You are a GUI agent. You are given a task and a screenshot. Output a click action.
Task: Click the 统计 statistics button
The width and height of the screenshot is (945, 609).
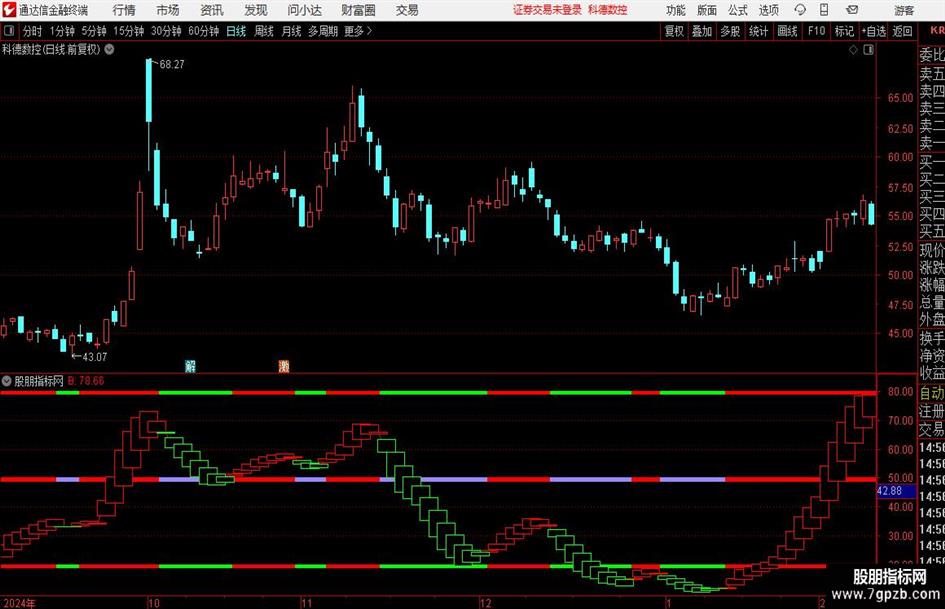(758, 31)
